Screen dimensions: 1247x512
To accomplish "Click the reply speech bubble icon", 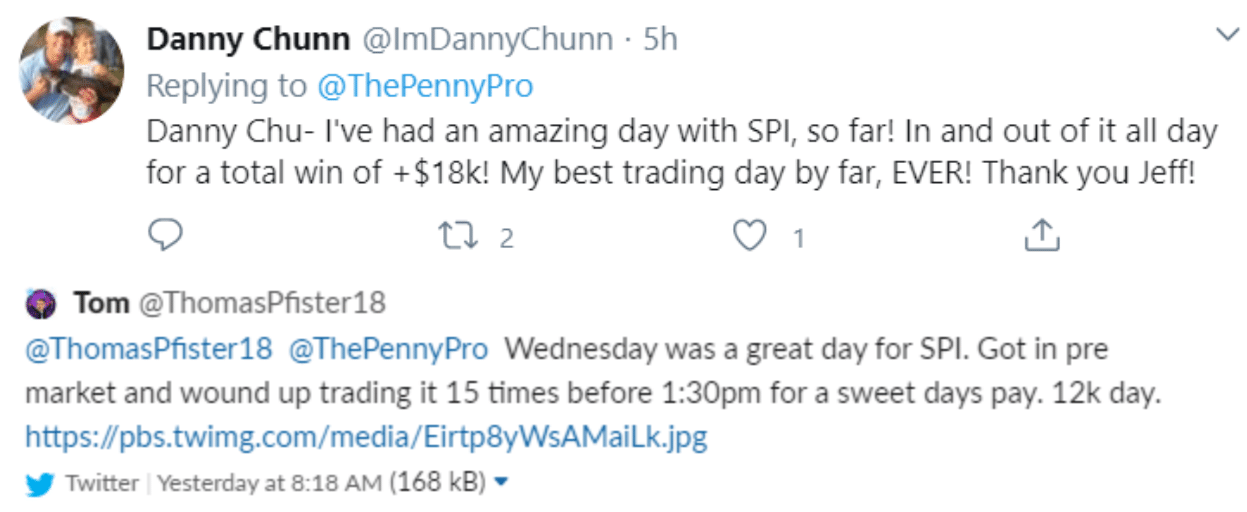I will pyautogui.click(x=165, y=236).
